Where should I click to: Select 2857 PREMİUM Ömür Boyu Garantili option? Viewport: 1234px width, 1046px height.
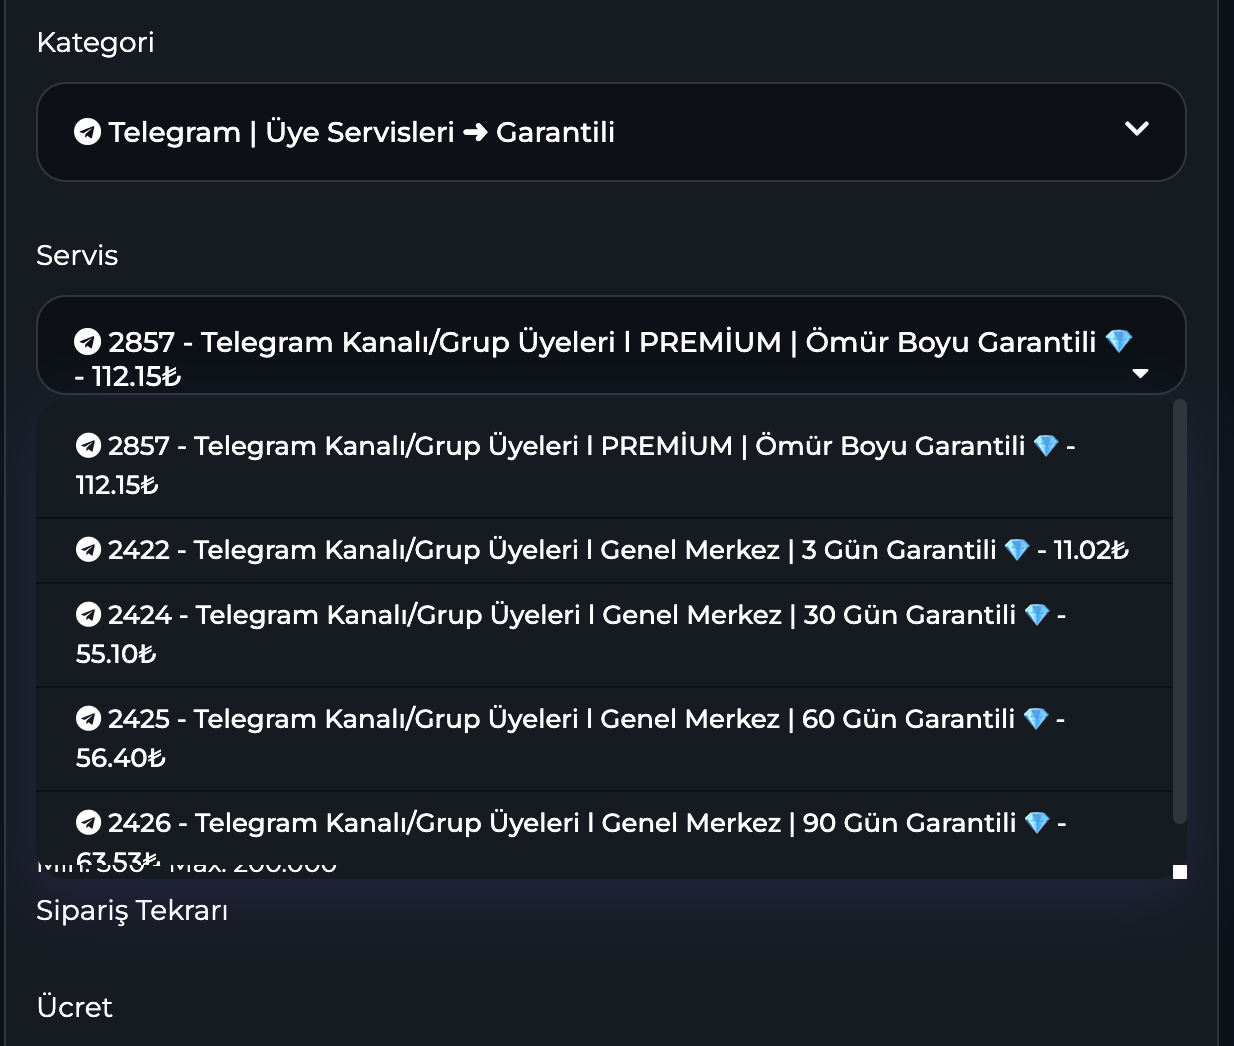click(x=604, y=465)
